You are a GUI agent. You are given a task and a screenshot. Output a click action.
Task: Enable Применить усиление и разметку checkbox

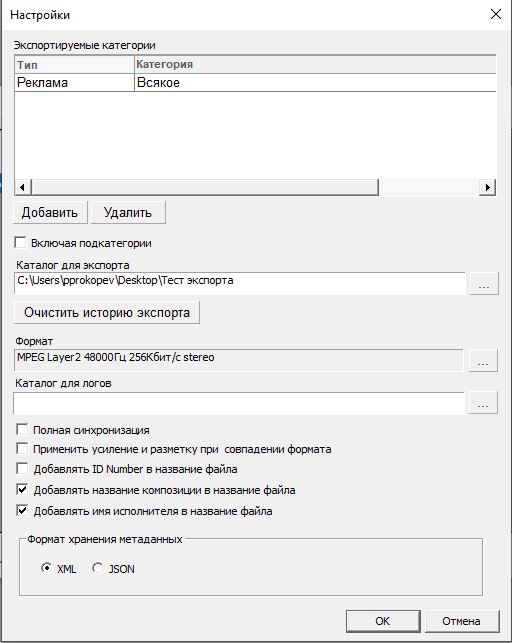click(22, 448)
